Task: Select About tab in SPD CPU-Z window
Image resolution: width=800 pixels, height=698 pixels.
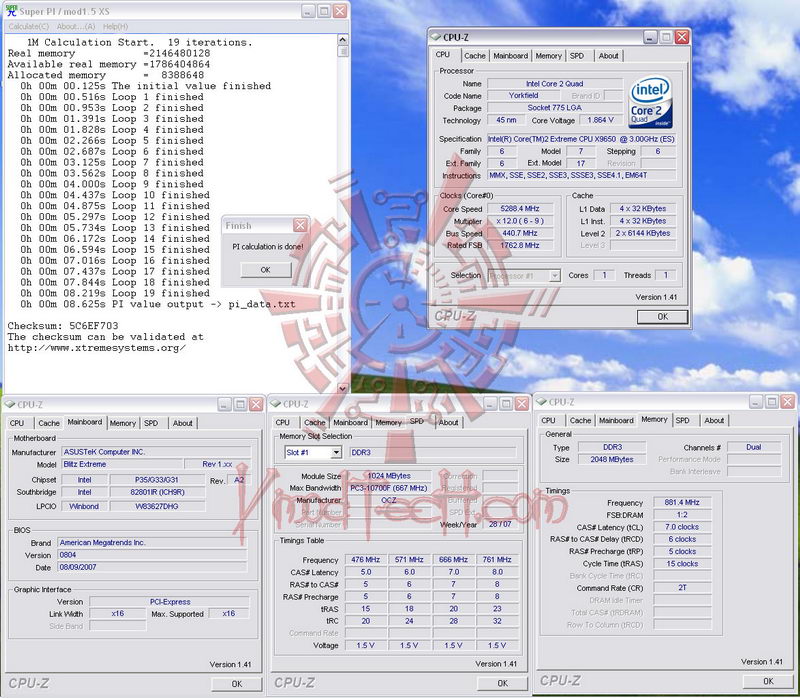Action: coord(448,422)
